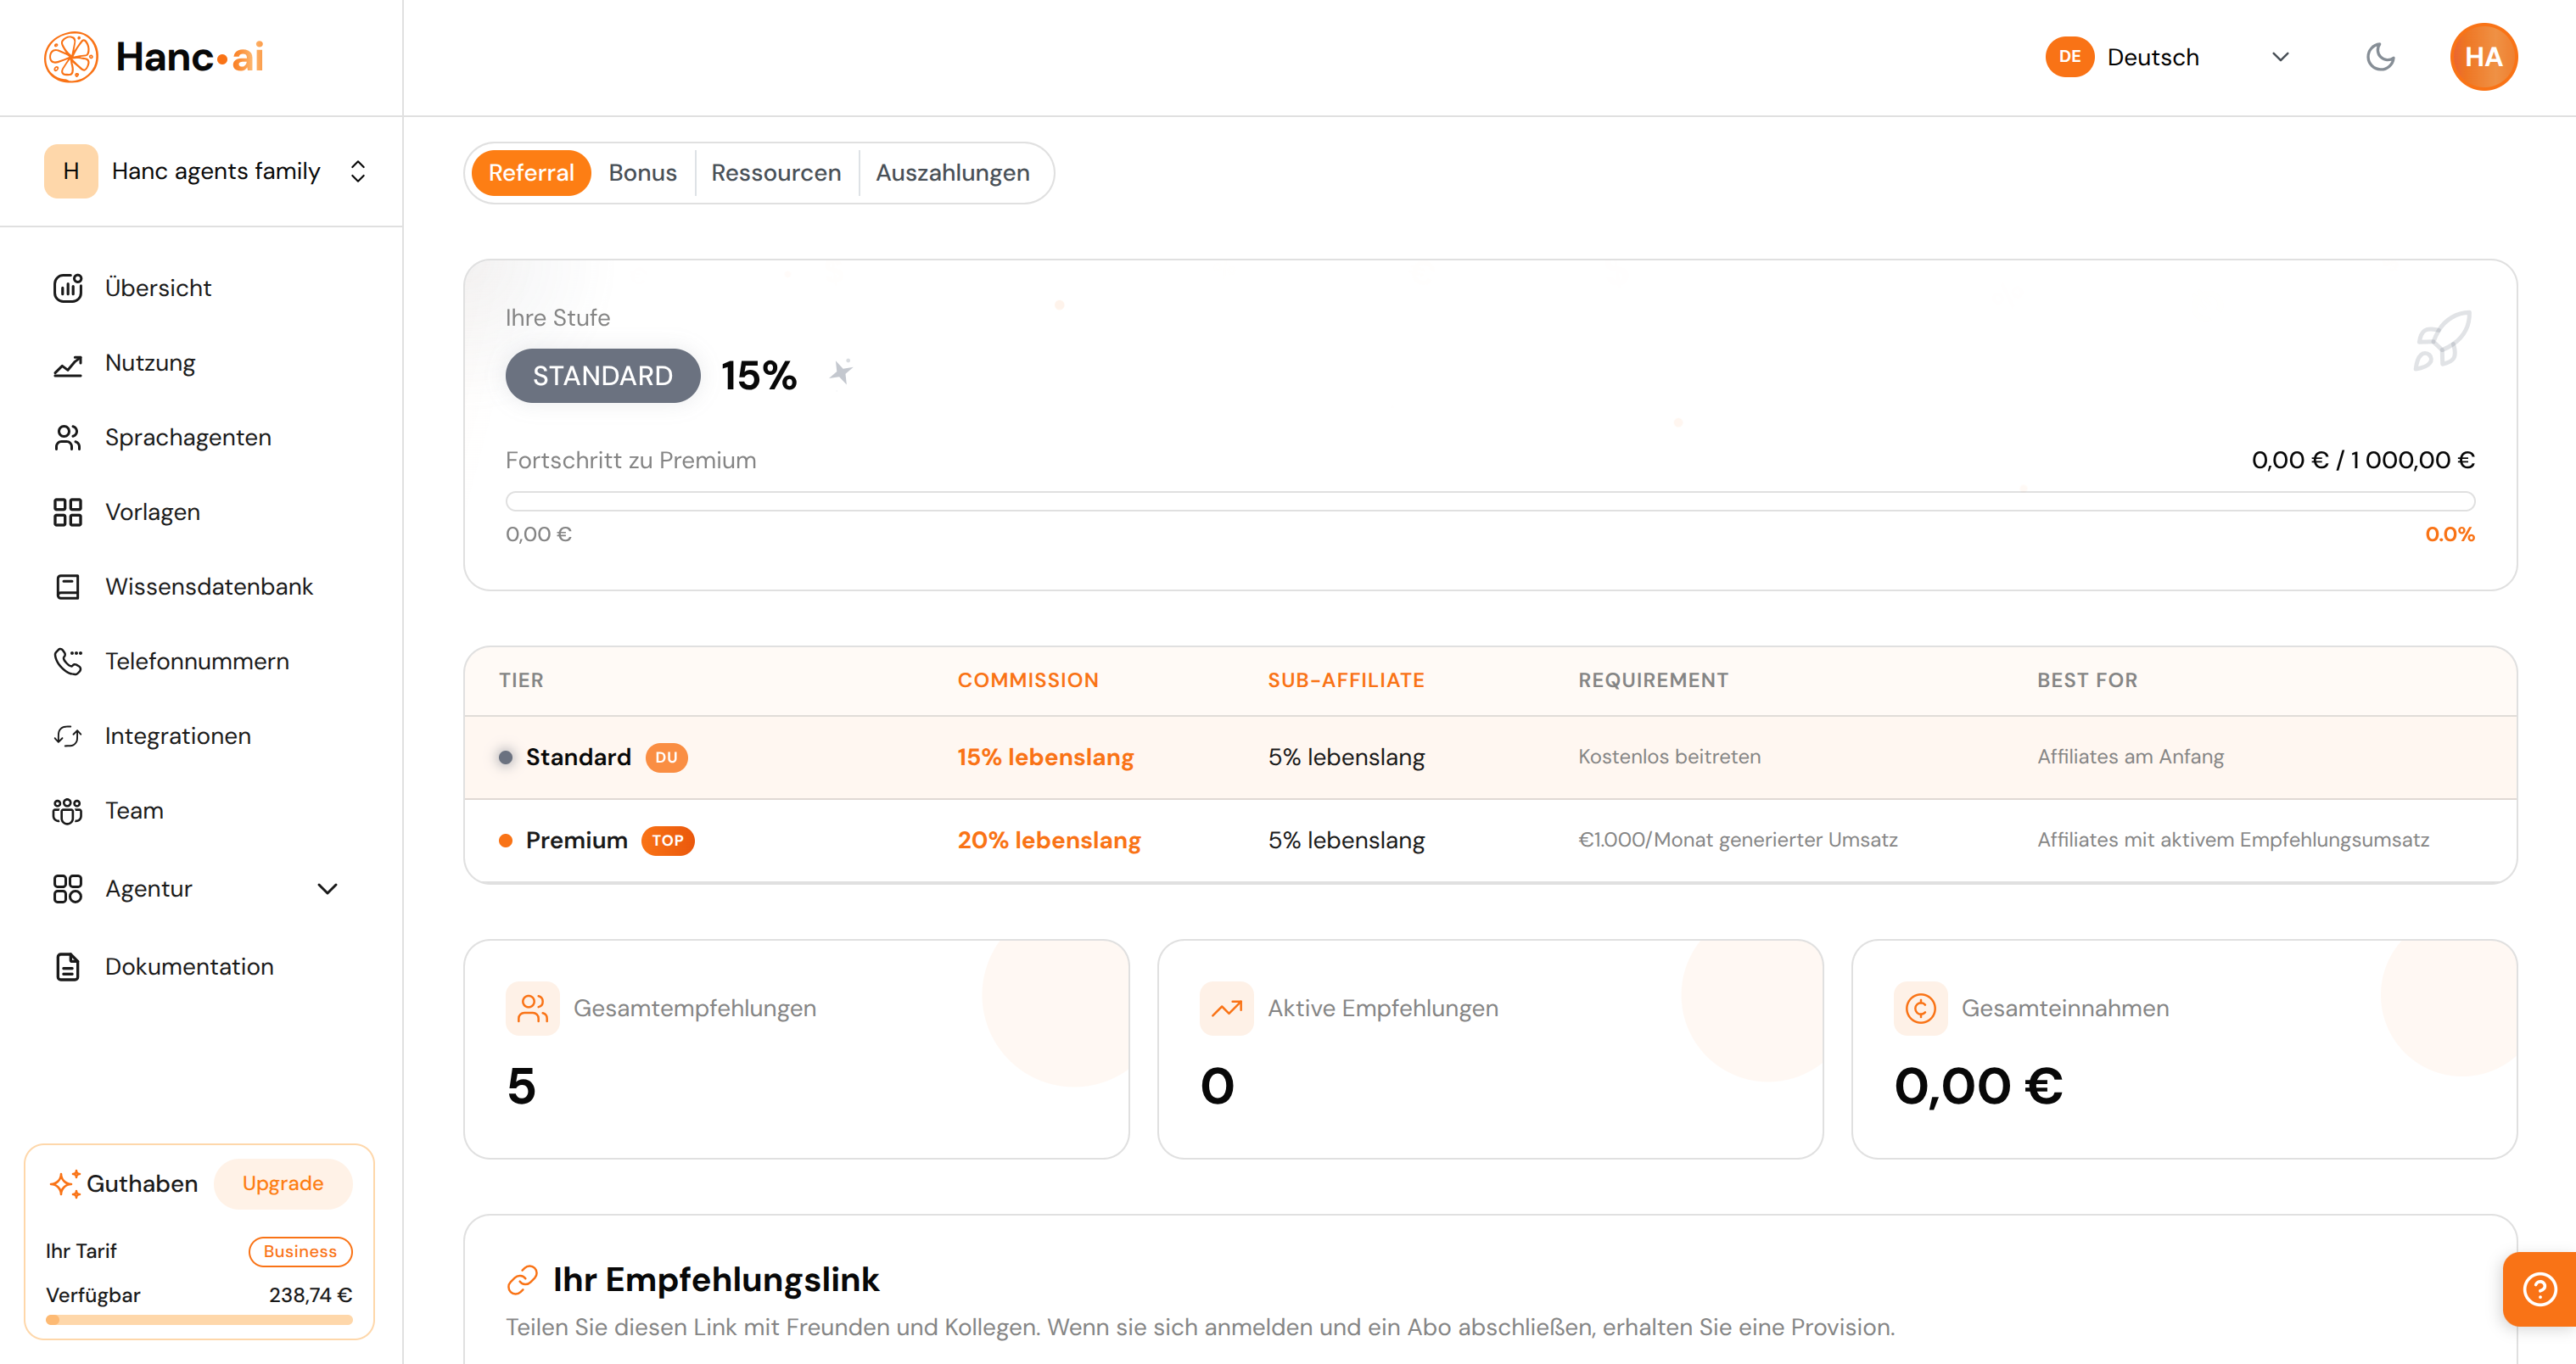Open Telefonnummern via phone icon
This screenshot has width=2576, height=1364.
(x=67, y=661)
